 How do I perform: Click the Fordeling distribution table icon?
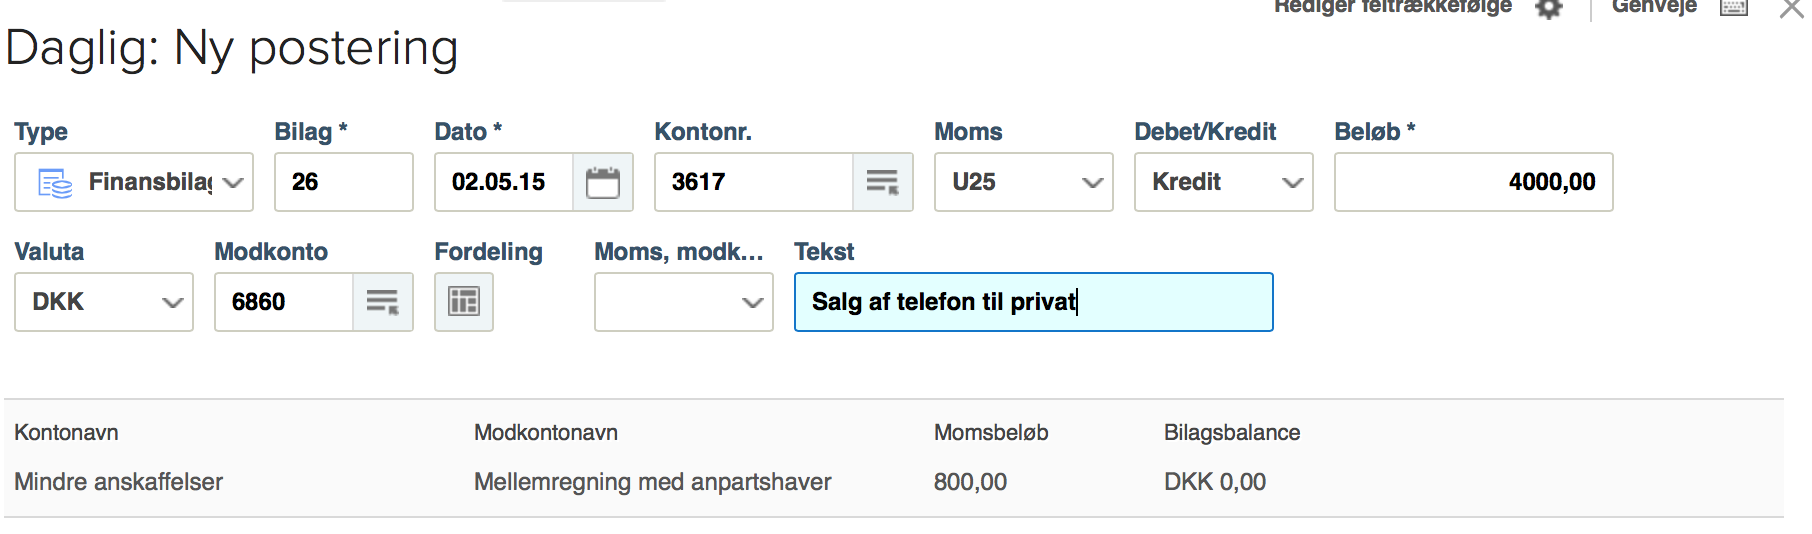(x=464, y=302)
